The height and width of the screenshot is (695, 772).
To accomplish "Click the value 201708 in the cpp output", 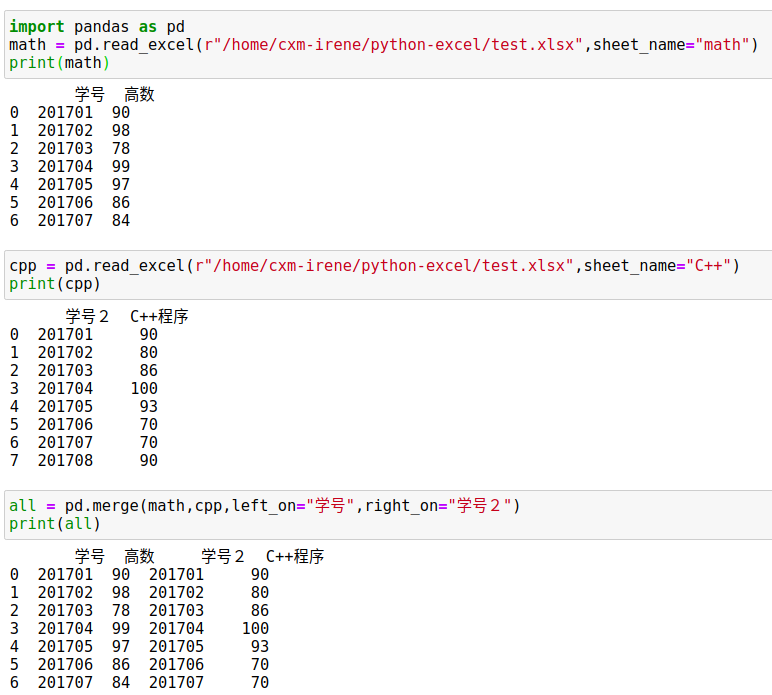I will click(65, 460).
